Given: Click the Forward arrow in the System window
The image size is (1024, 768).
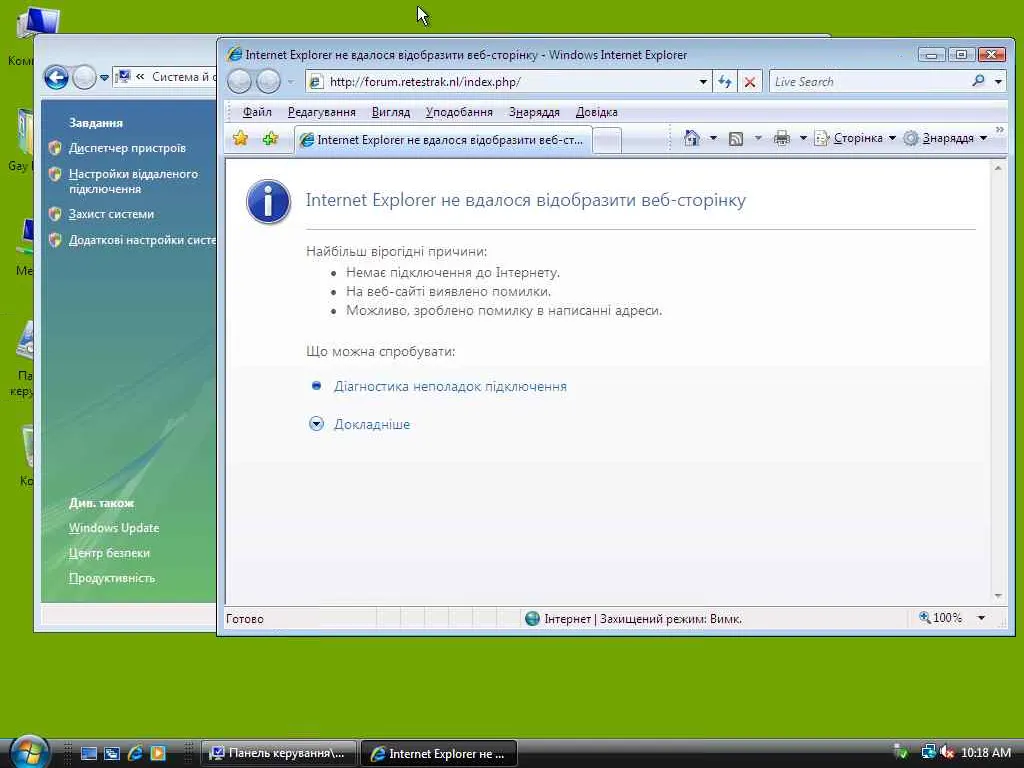Looking at the screenshot, I should click(84, 78).
